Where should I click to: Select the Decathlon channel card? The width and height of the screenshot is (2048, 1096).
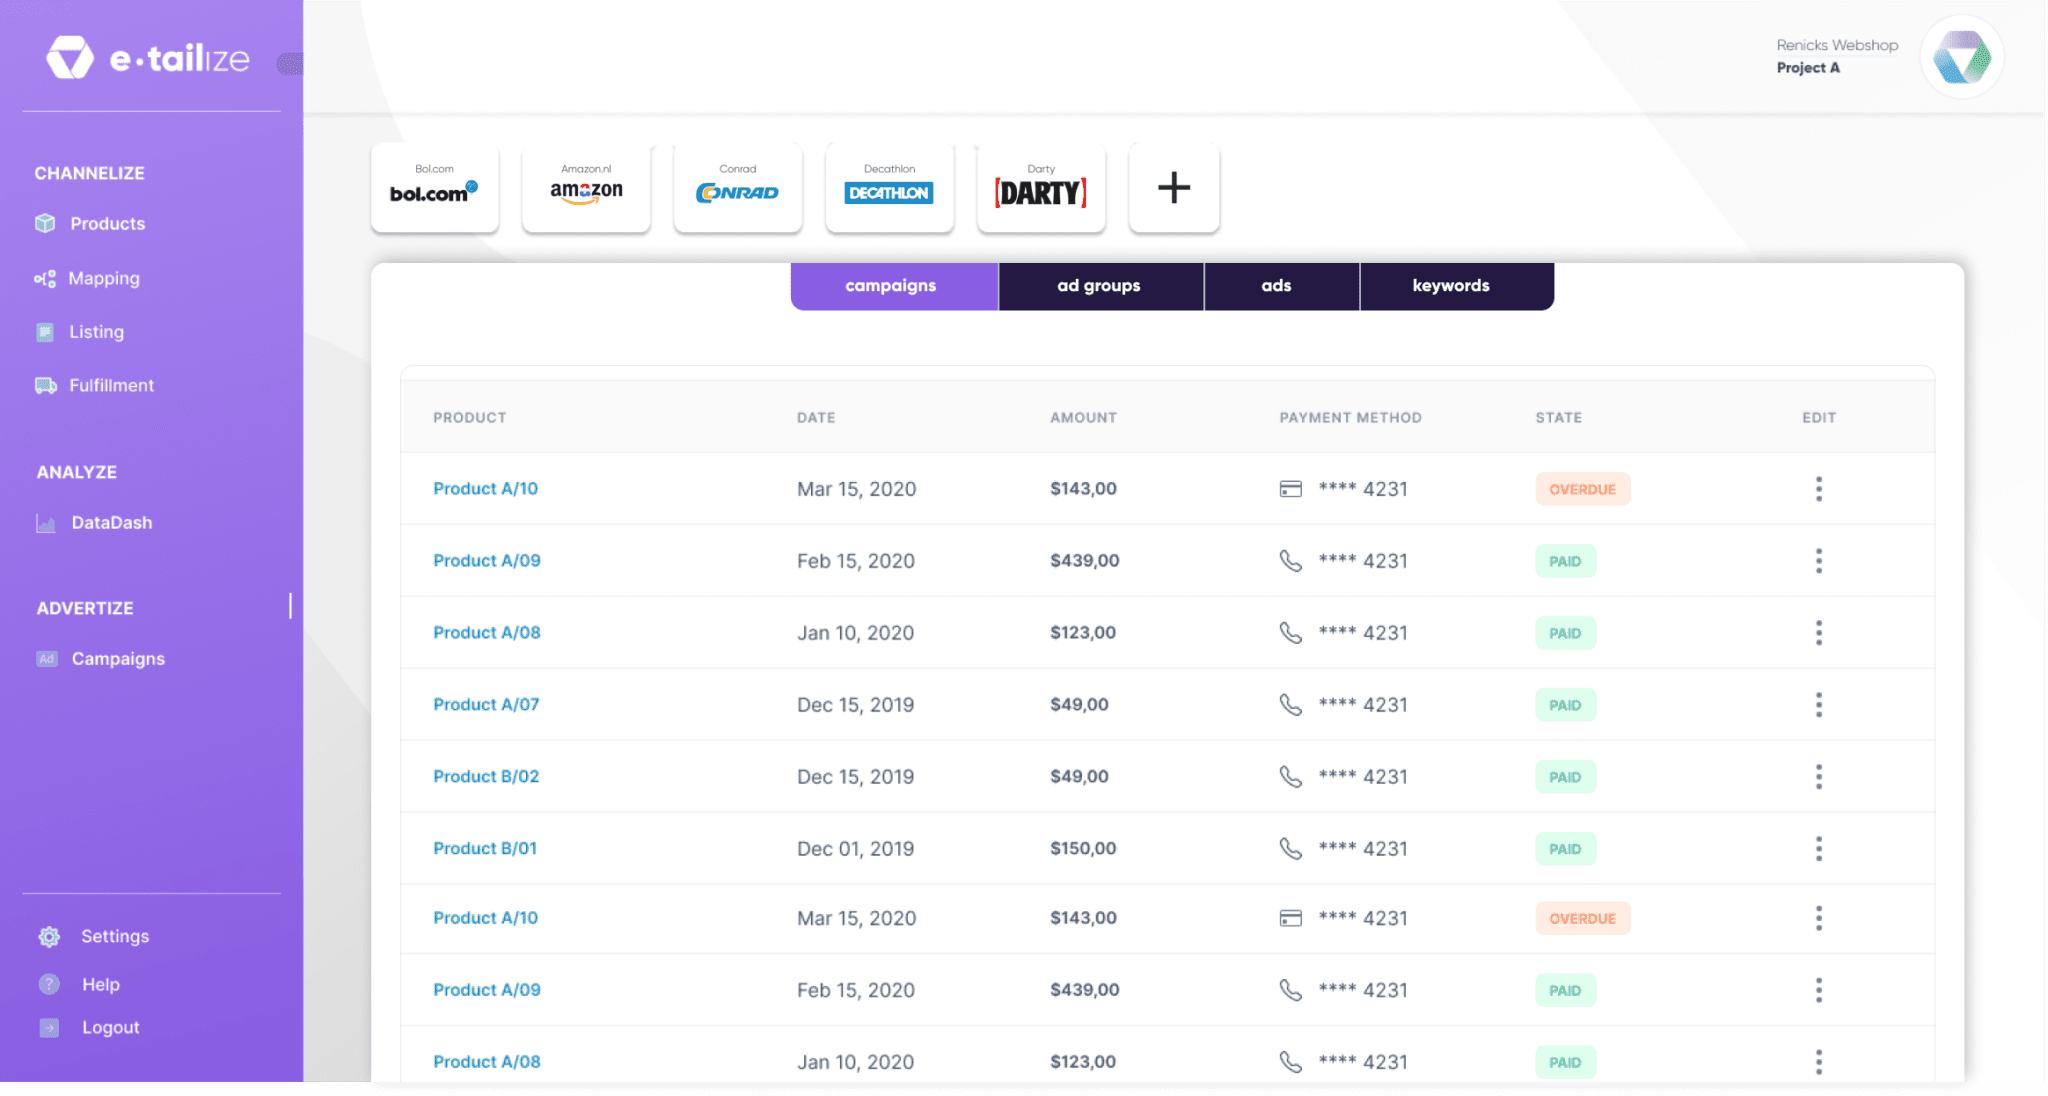[x=889, y=188]
